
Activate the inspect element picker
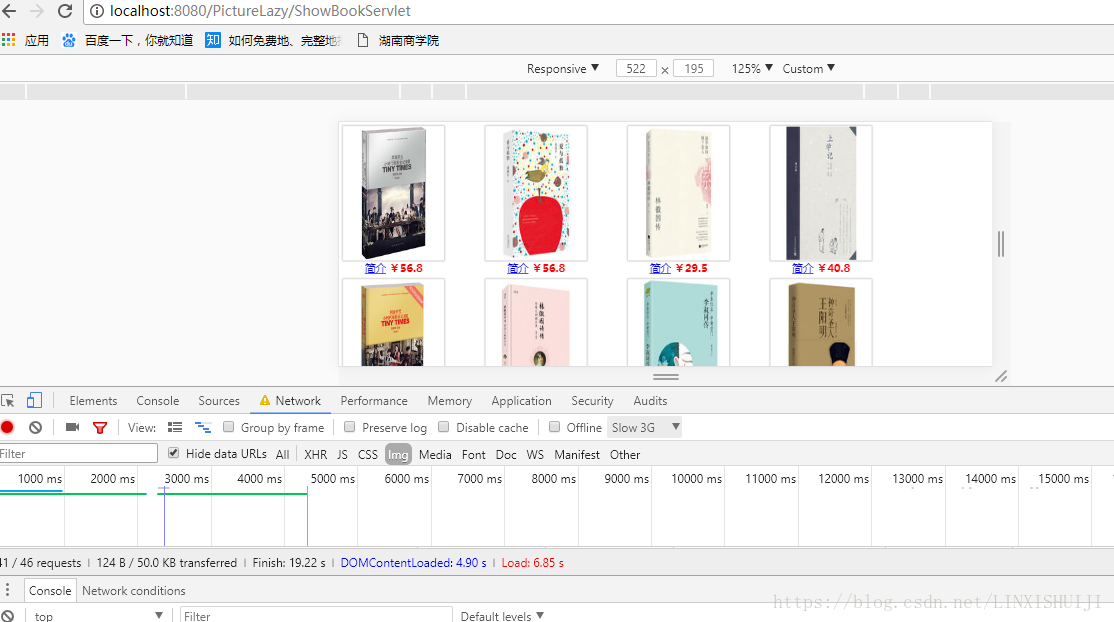[x=8, y=401]
